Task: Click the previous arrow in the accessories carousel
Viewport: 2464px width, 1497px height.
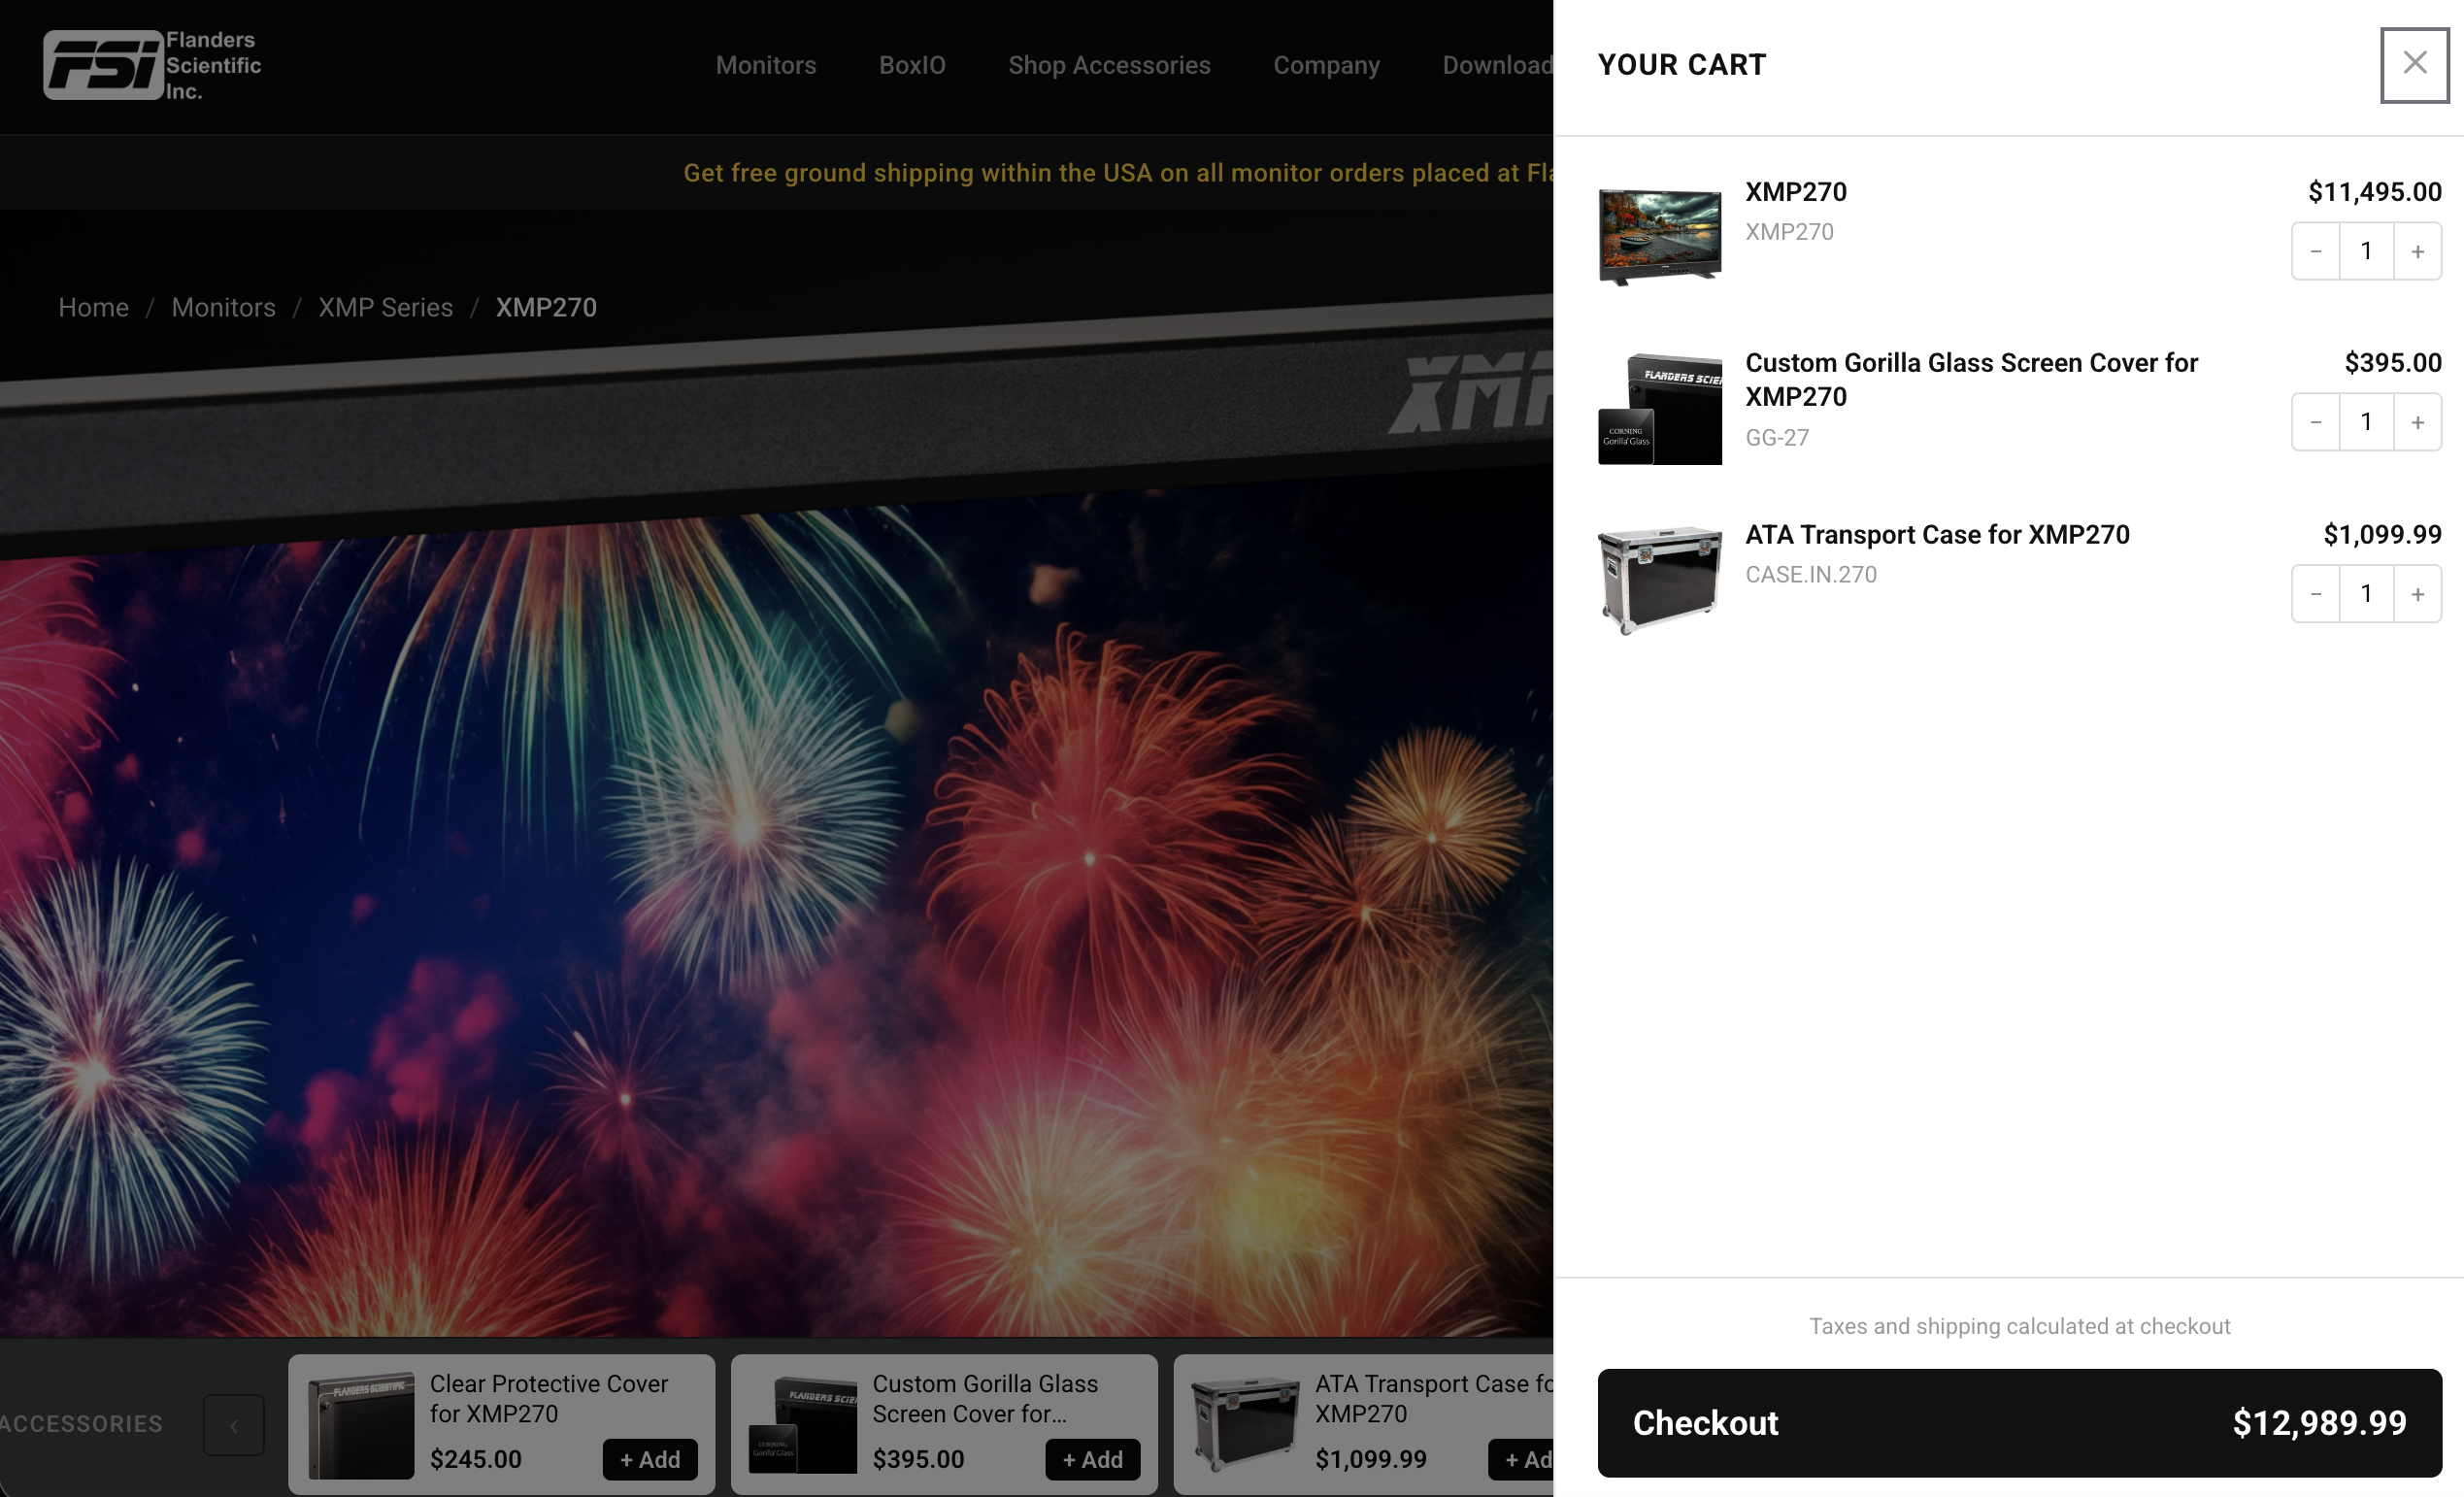Action: point(234,1425)
